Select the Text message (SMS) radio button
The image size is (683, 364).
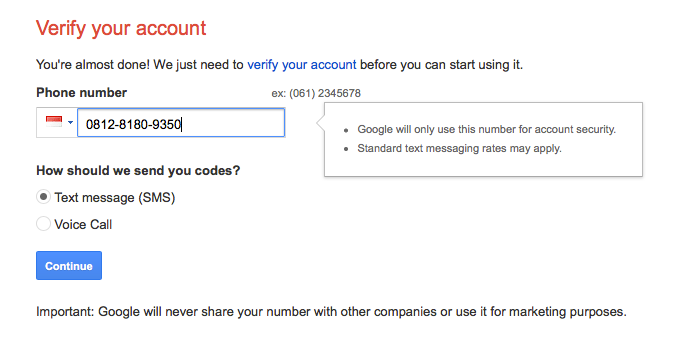[43, 197]
